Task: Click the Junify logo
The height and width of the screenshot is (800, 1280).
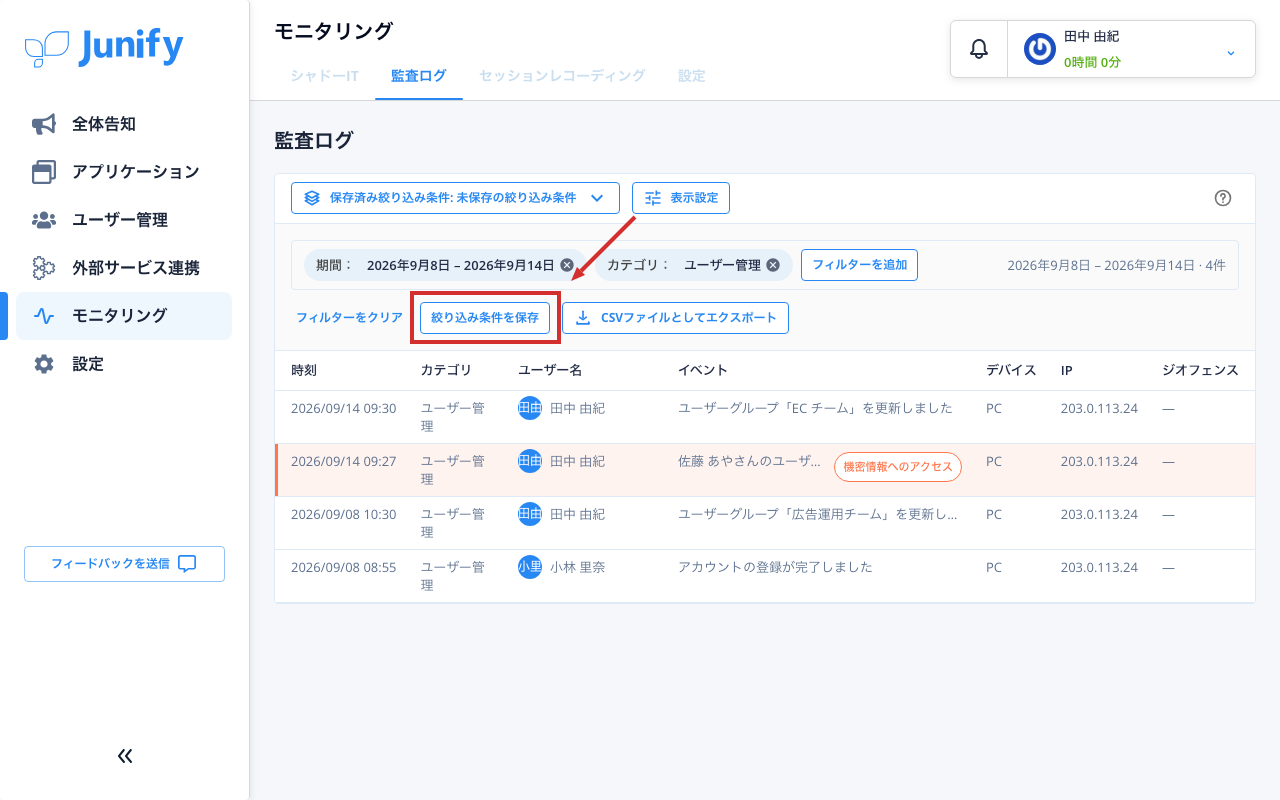Action: pos(104,47)
